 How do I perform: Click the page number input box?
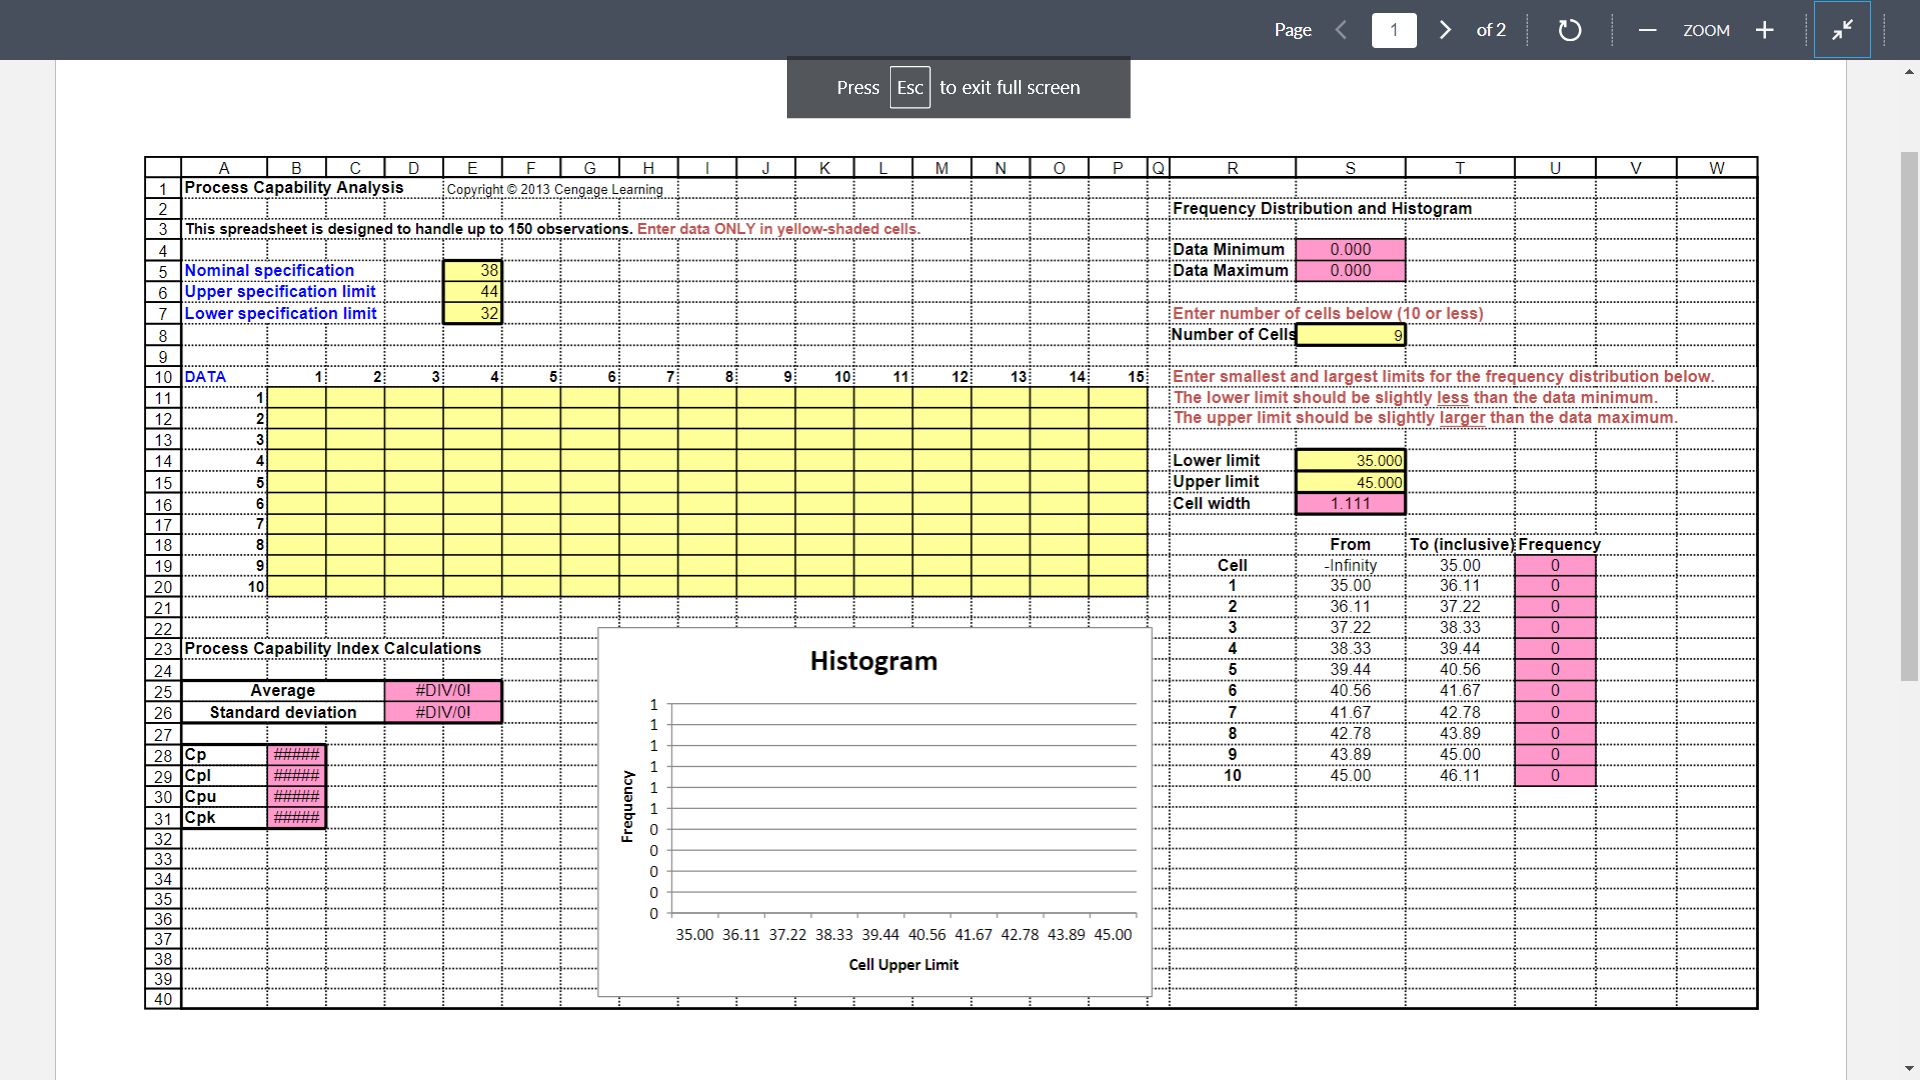(1393, 30)
